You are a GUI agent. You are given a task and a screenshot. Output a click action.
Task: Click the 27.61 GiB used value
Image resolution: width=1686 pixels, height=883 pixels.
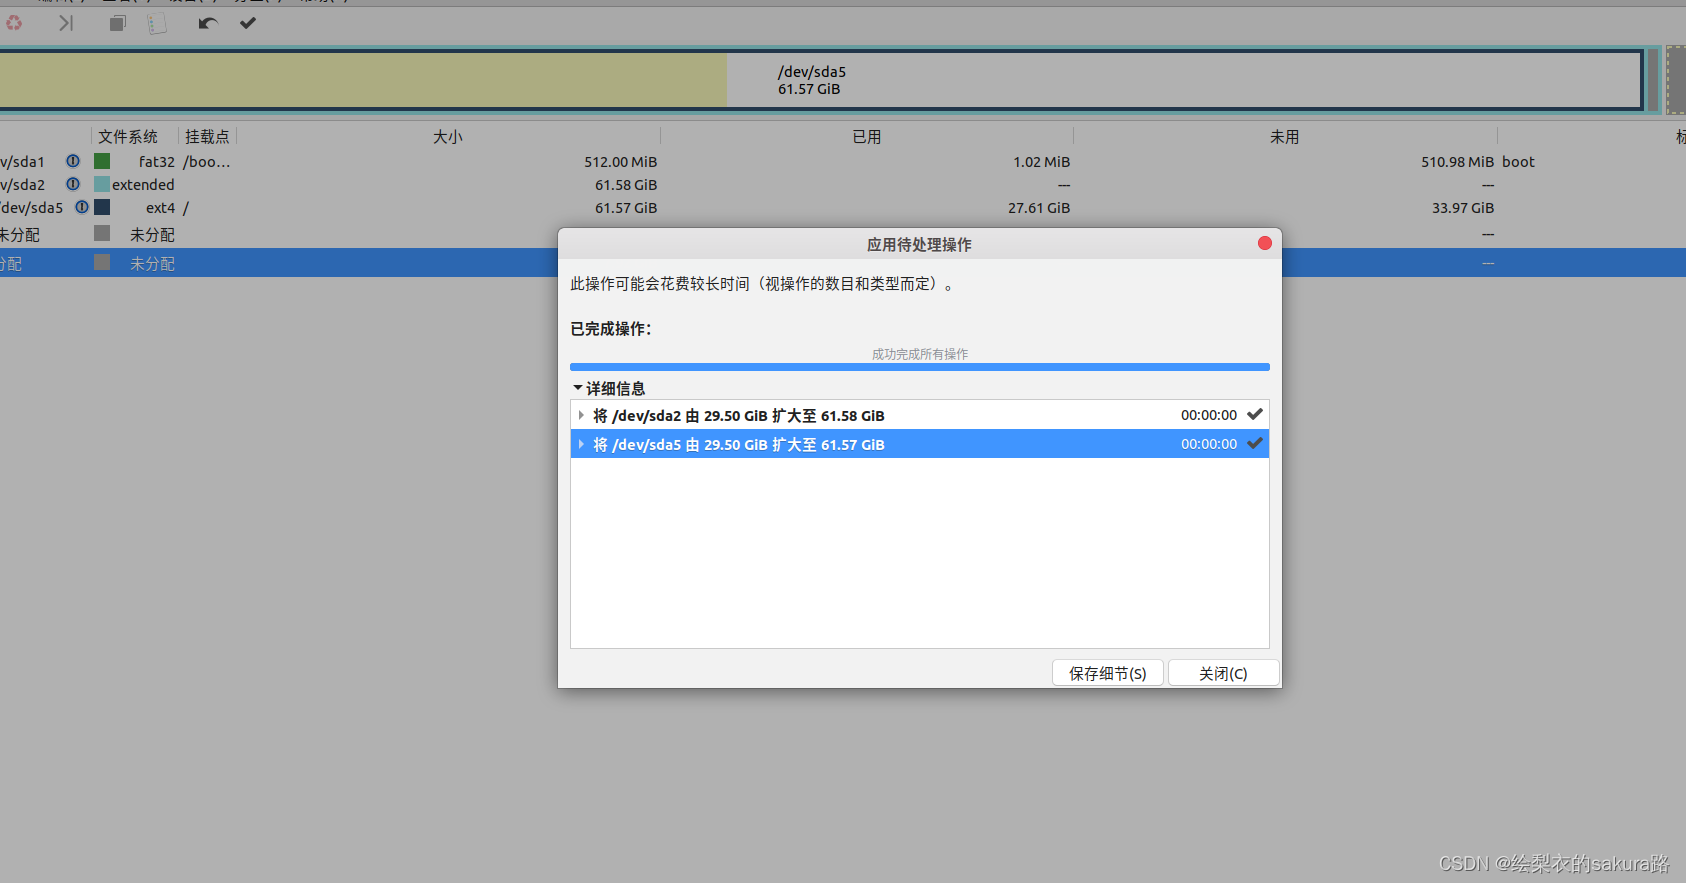click(x=1039, y=208)
